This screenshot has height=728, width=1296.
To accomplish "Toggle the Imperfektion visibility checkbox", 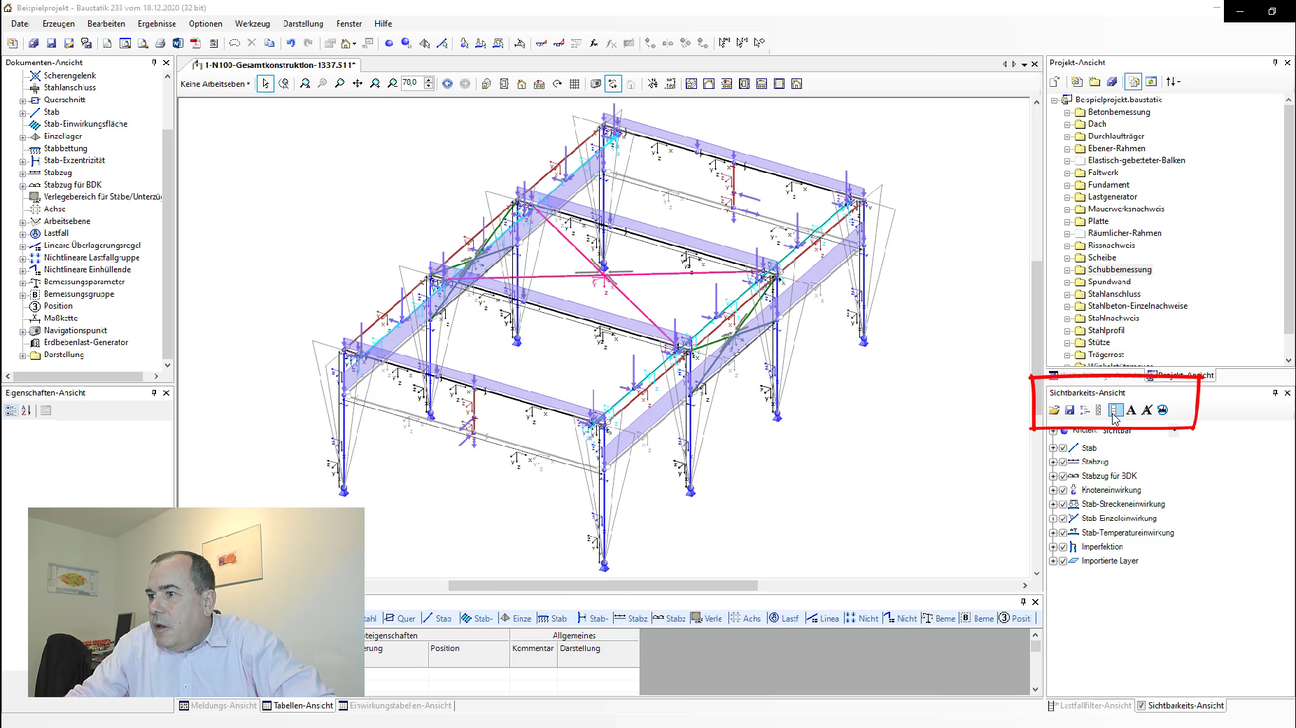I will click(x=1063, y=547).
